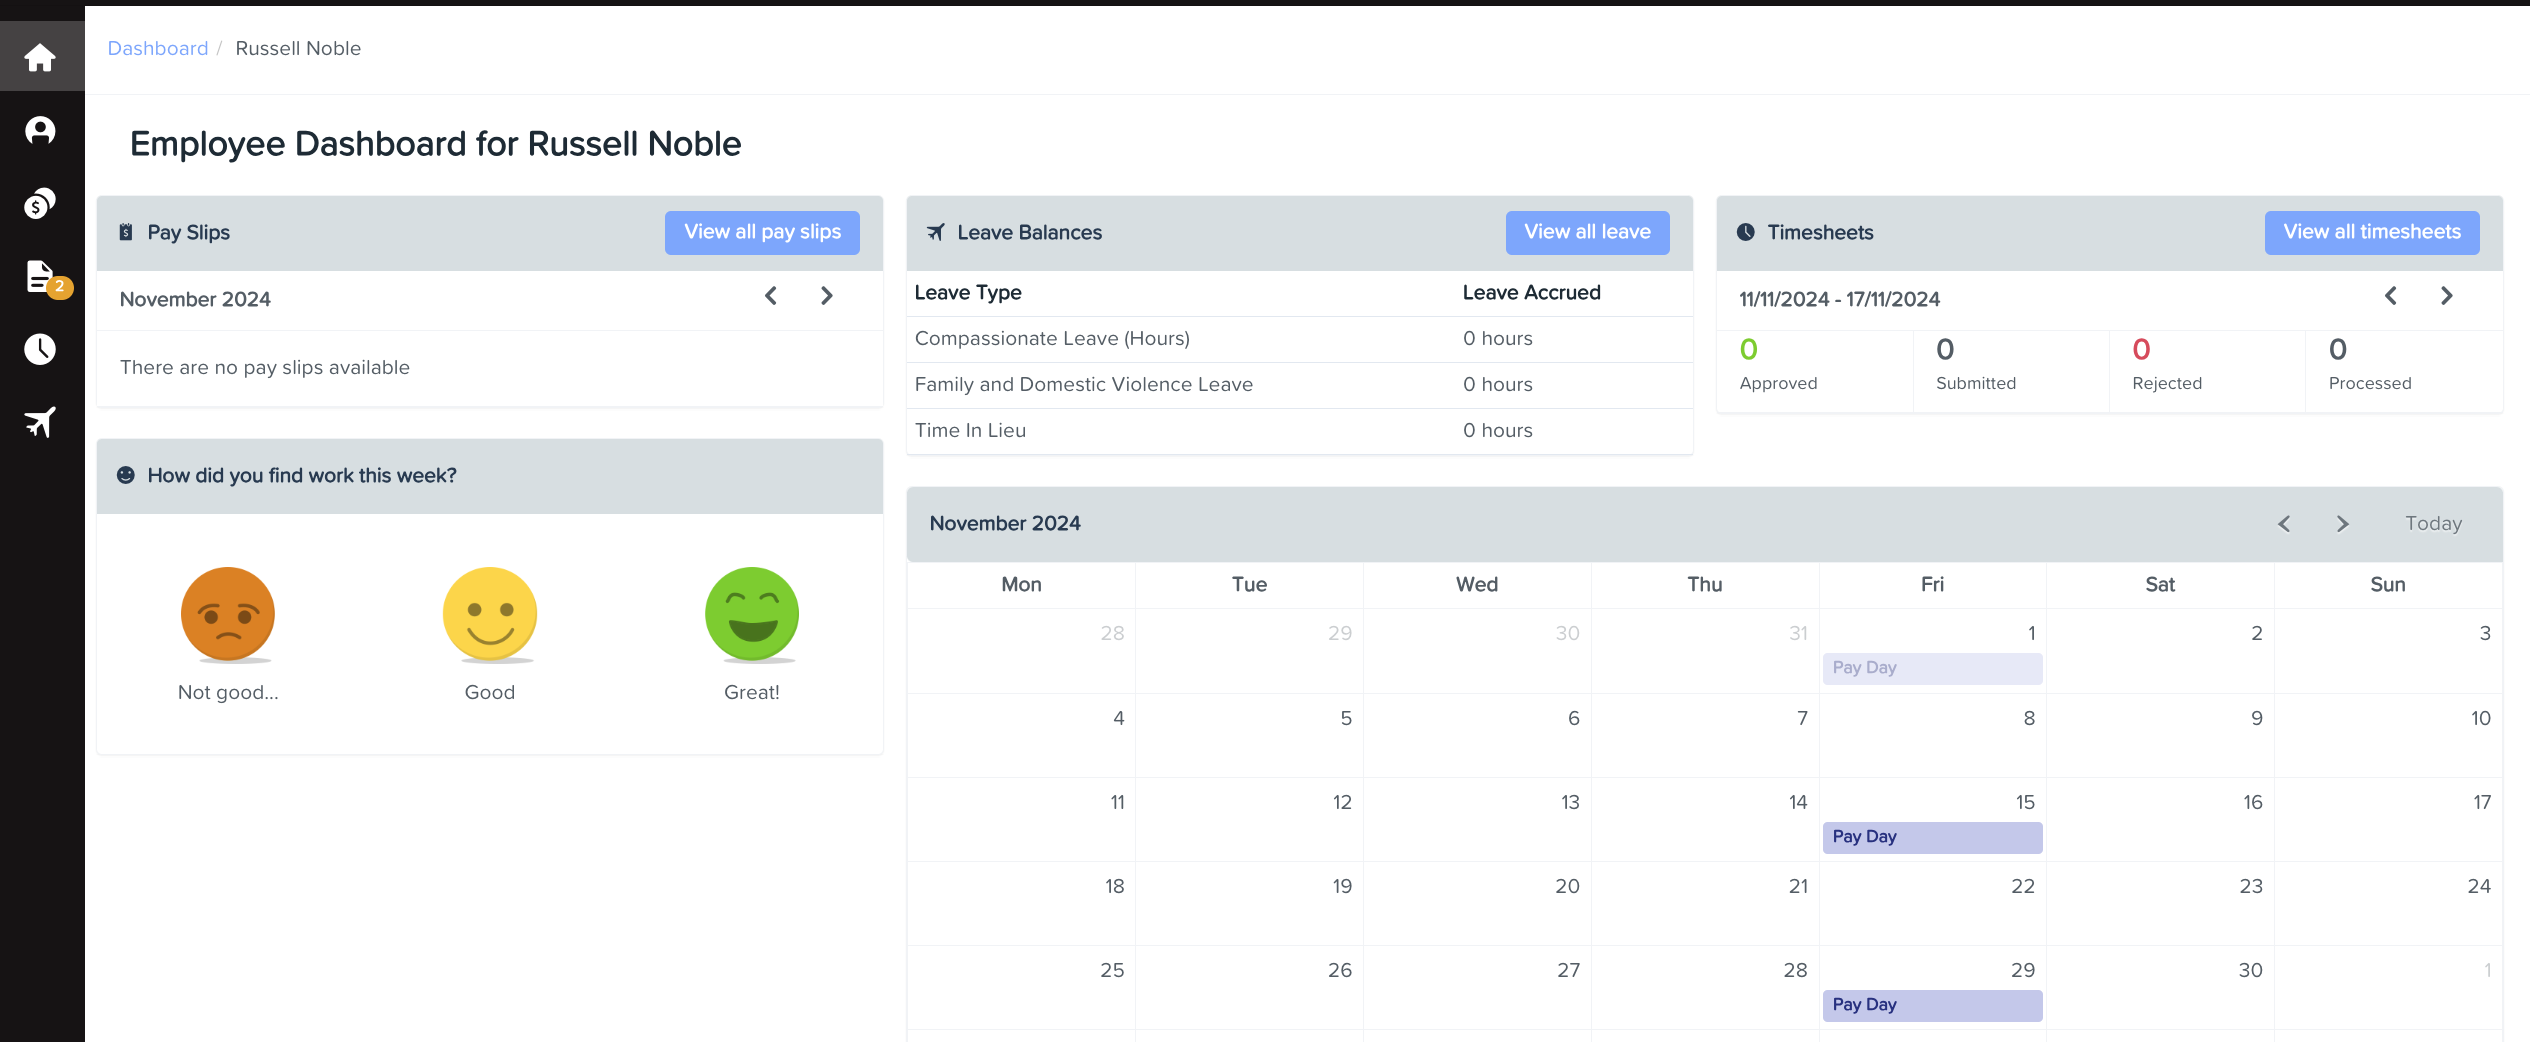Open the profile sidebar icon
This screenshot has height=1042, width=2530.
[40, 130]
